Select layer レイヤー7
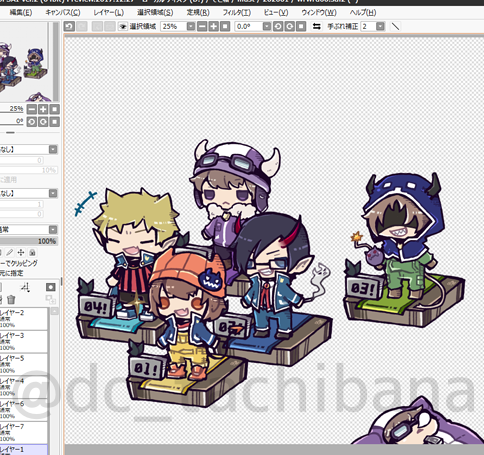This screenshot has width=484, height=455. tap(24, 432)
